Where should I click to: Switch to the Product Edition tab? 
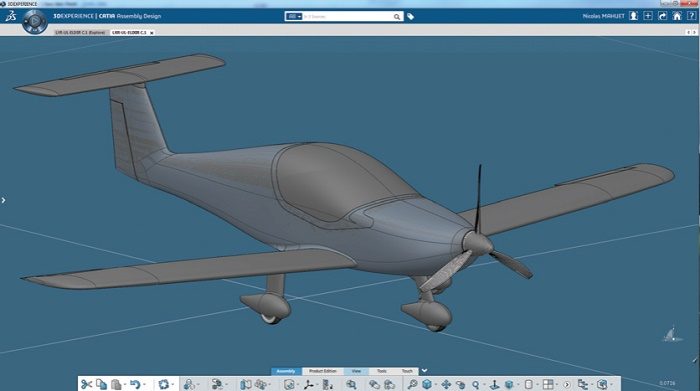(x=323, y=371)
